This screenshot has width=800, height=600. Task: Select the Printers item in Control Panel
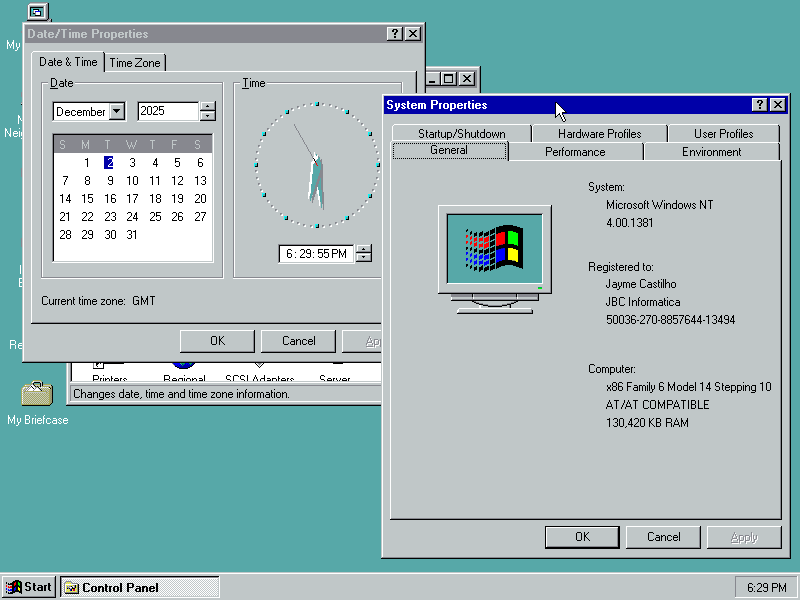point(109,377)
